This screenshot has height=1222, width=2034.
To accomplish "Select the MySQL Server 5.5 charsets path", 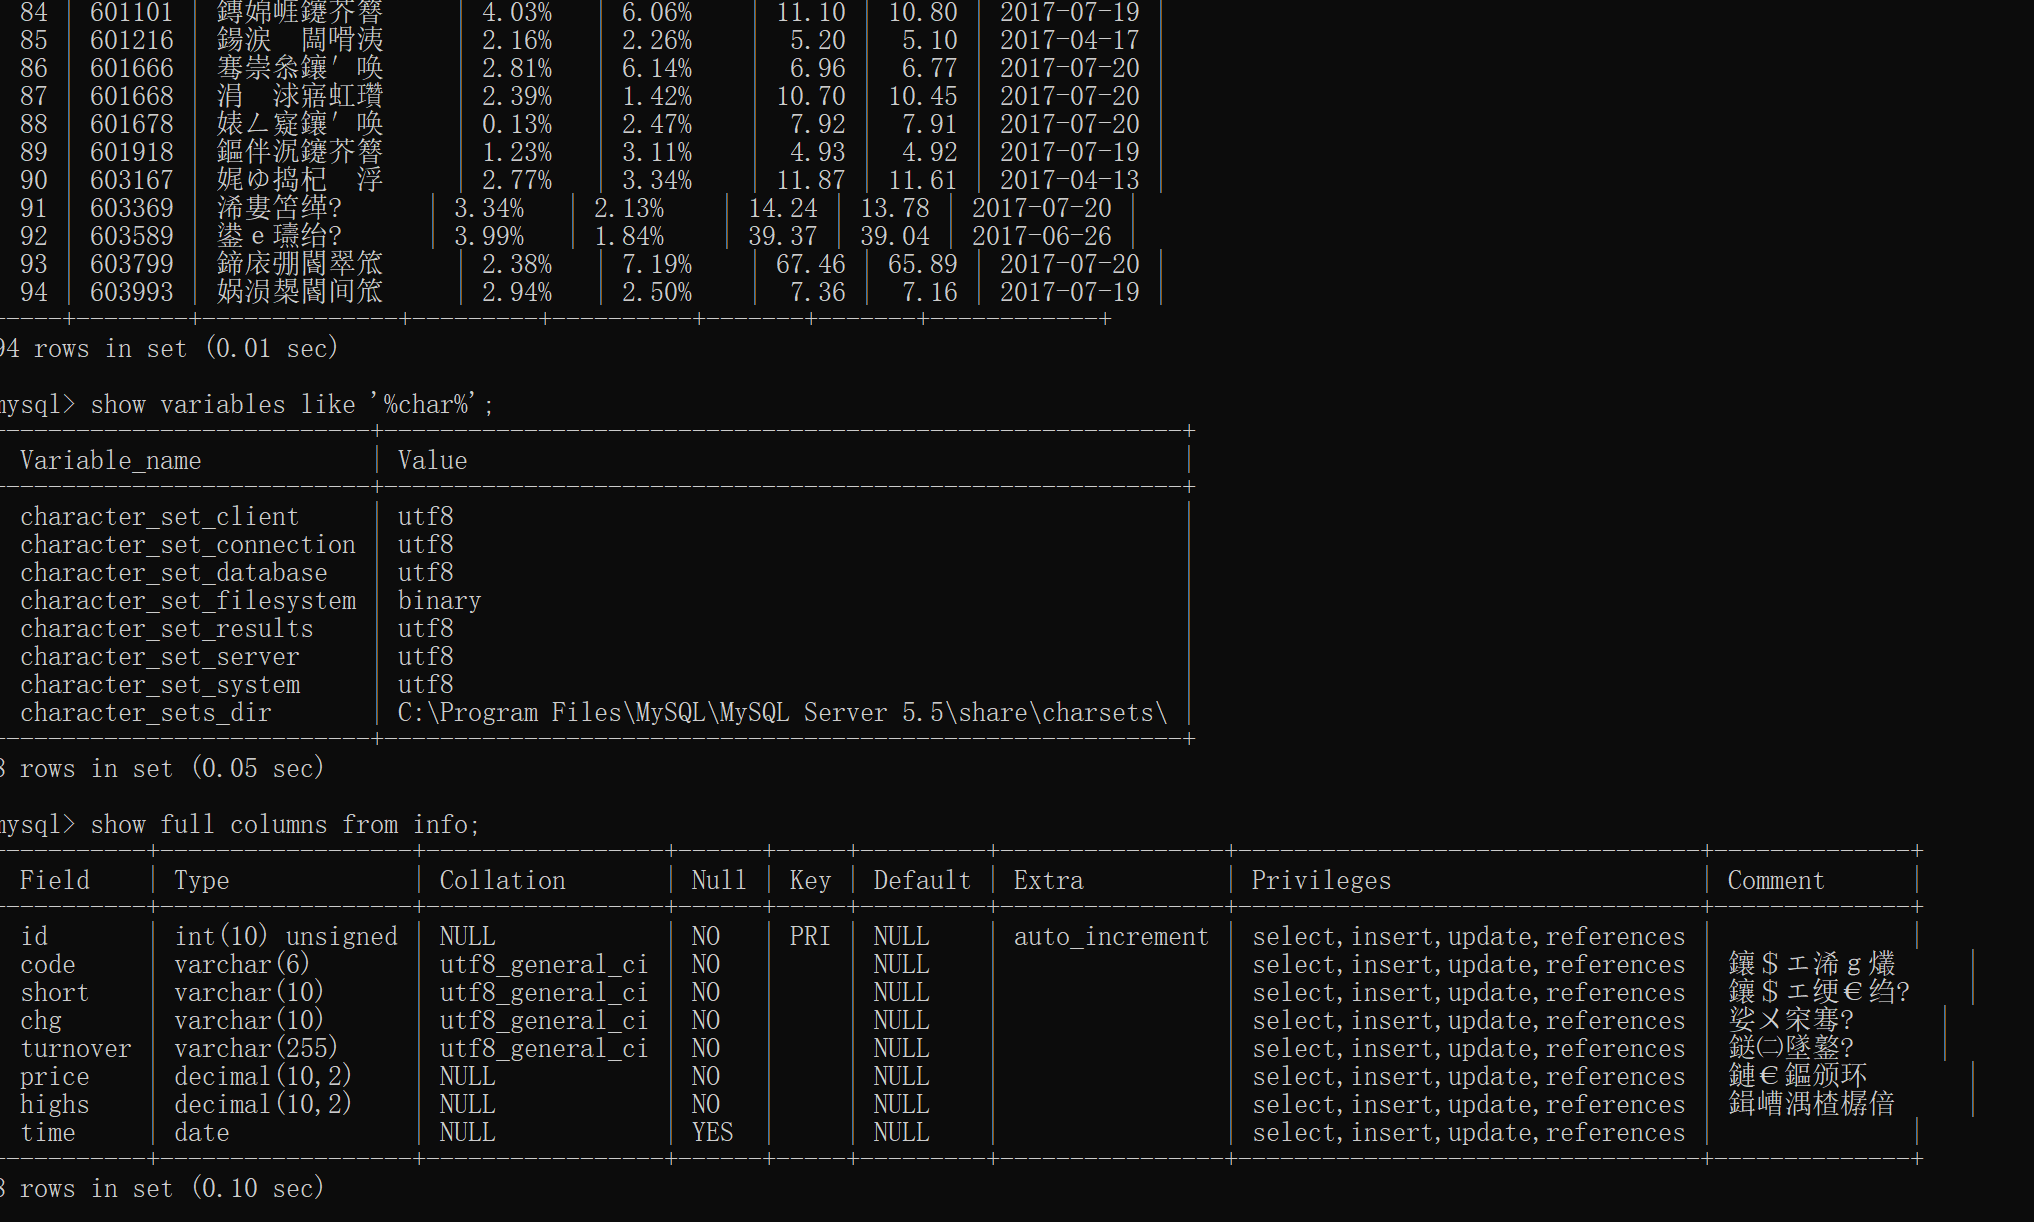I will [x=782, y=713].
